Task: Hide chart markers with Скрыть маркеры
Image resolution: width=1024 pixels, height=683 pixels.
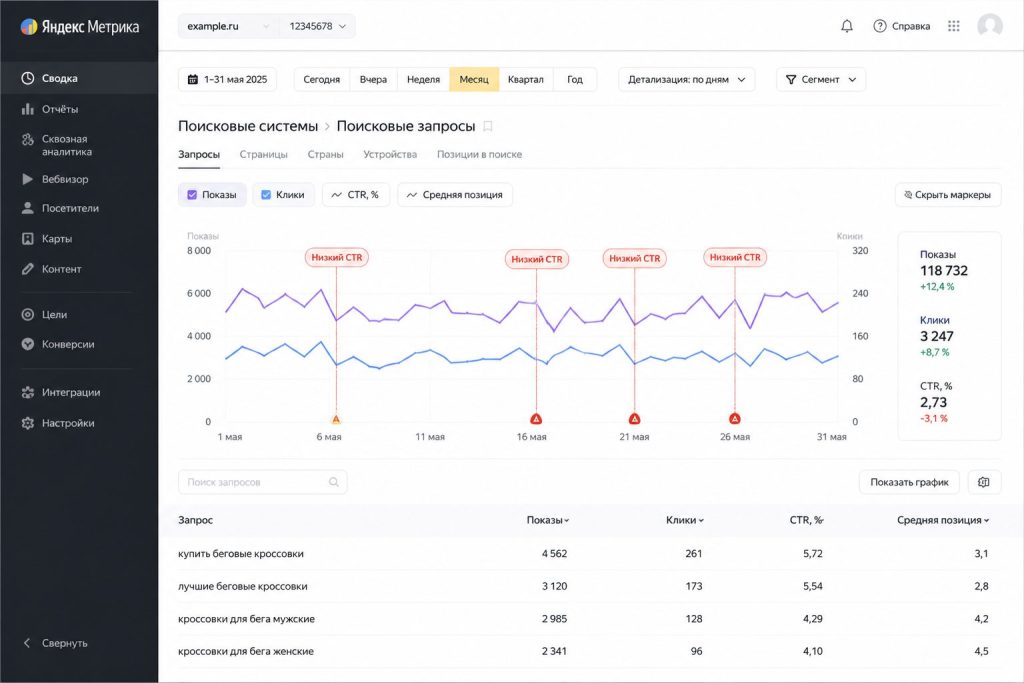Action: [x=948, y=195]
